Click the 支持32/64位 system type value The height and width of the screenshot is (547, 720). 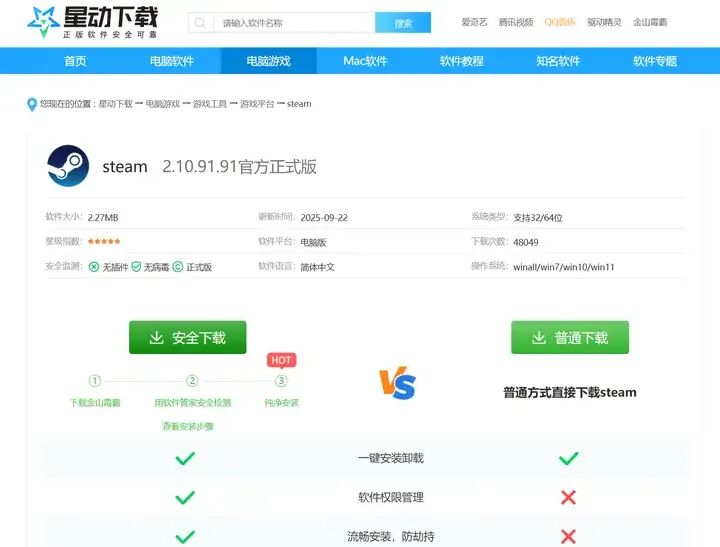(538, 218)
